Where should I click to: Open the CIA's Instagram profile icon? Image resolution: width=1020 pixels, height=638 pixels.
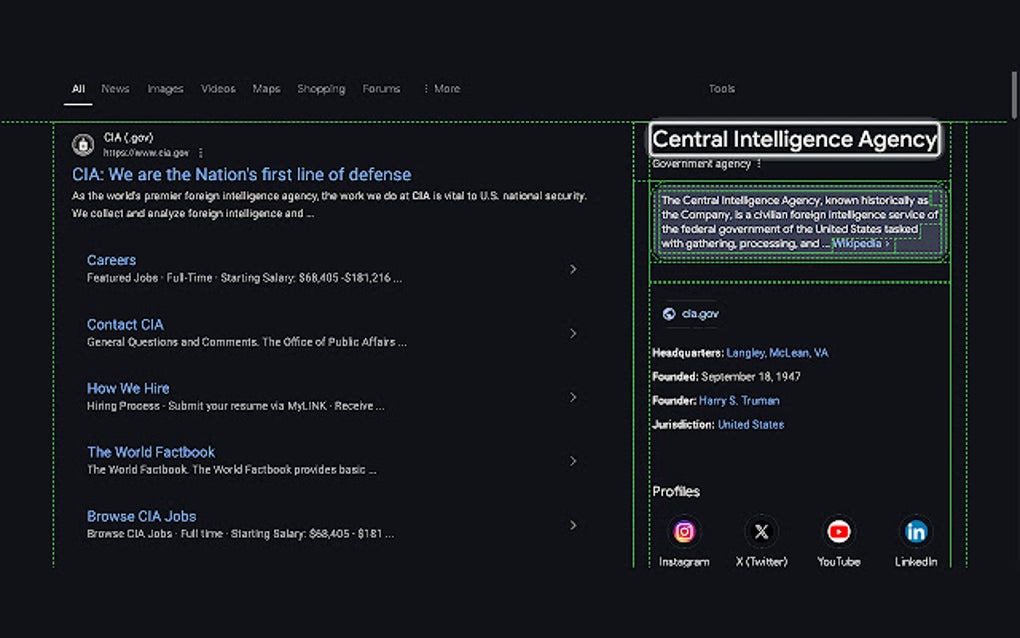pos(684,531)
